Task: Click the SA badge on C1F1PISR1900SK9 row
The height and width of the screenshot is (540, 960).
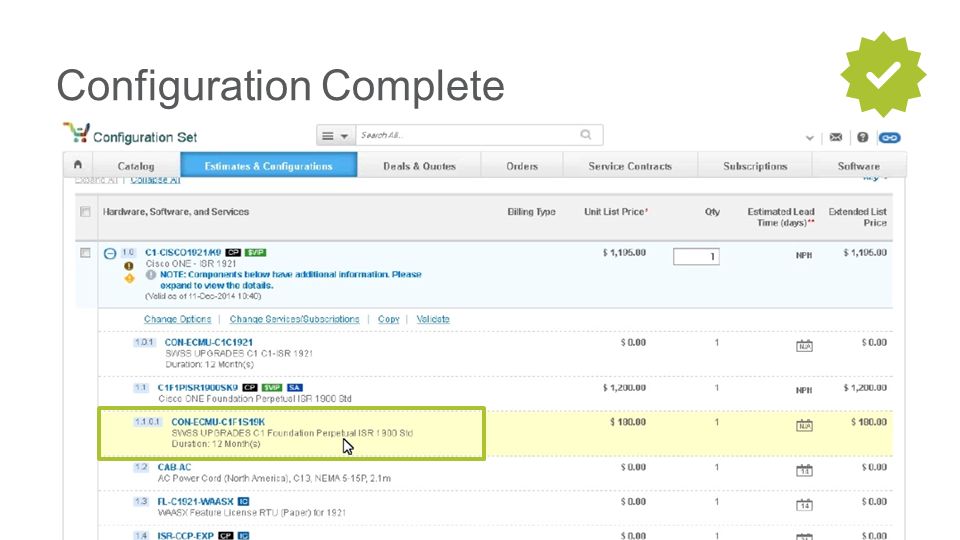Action: (x=294, y=388)
